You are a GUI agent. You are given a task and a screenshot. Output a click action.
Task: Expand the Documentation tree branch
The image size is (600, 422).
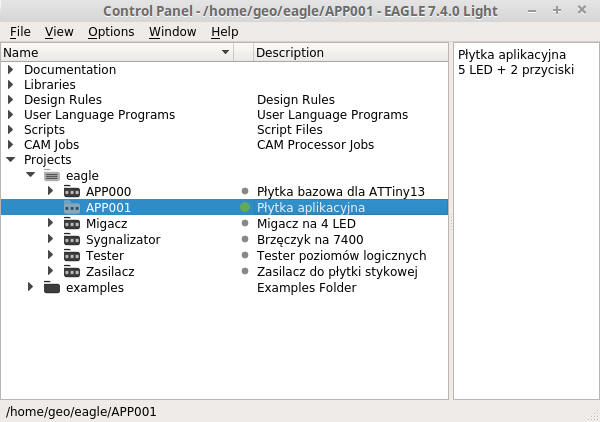[x=10, y=70]
